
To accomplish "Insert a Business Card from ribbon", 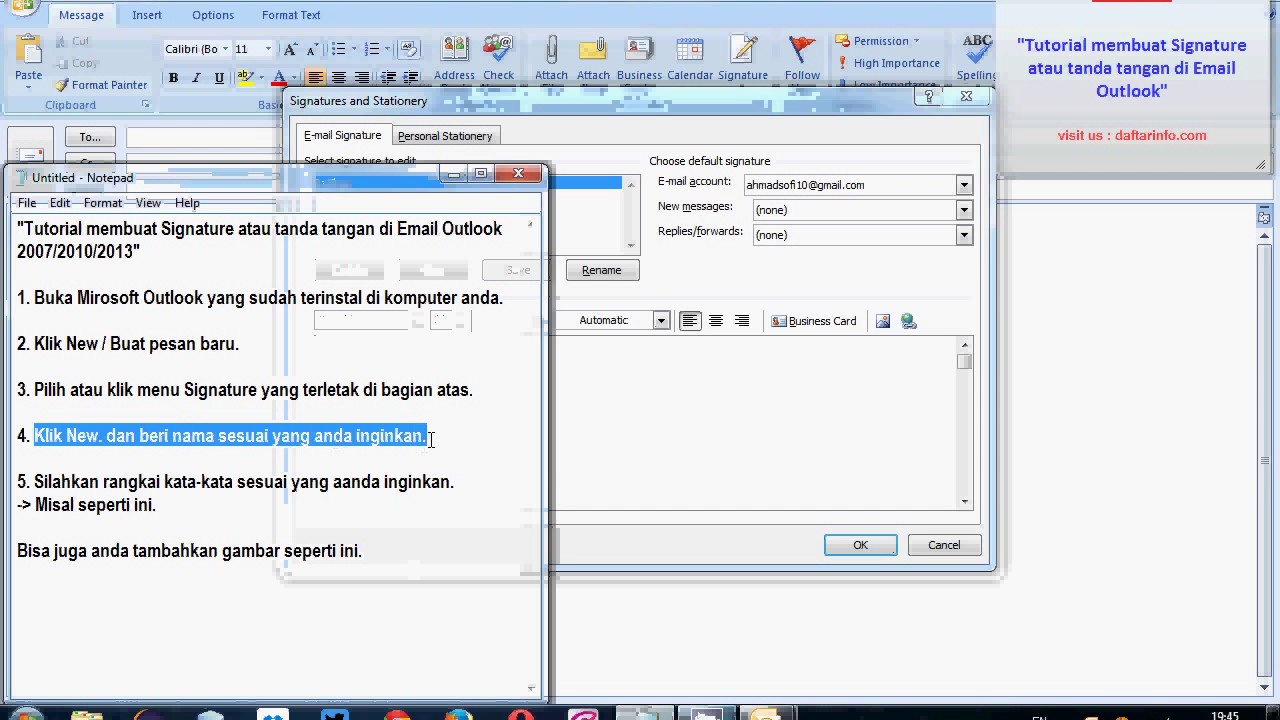I will click(639, 58).
